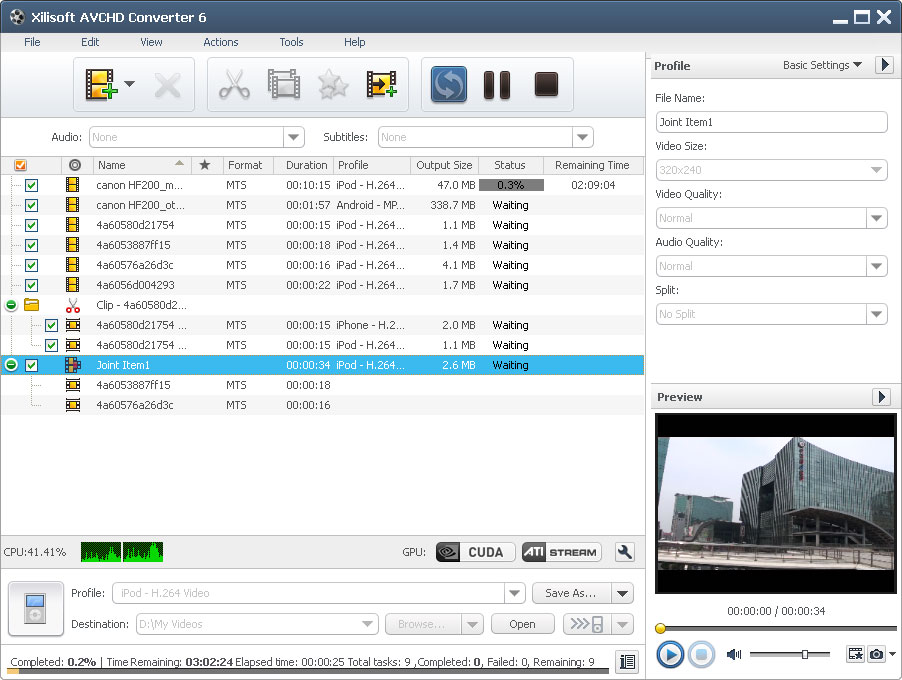The image size is (902, 680).
Task: Open the Actions menu
Action: (x=221, y=42)
